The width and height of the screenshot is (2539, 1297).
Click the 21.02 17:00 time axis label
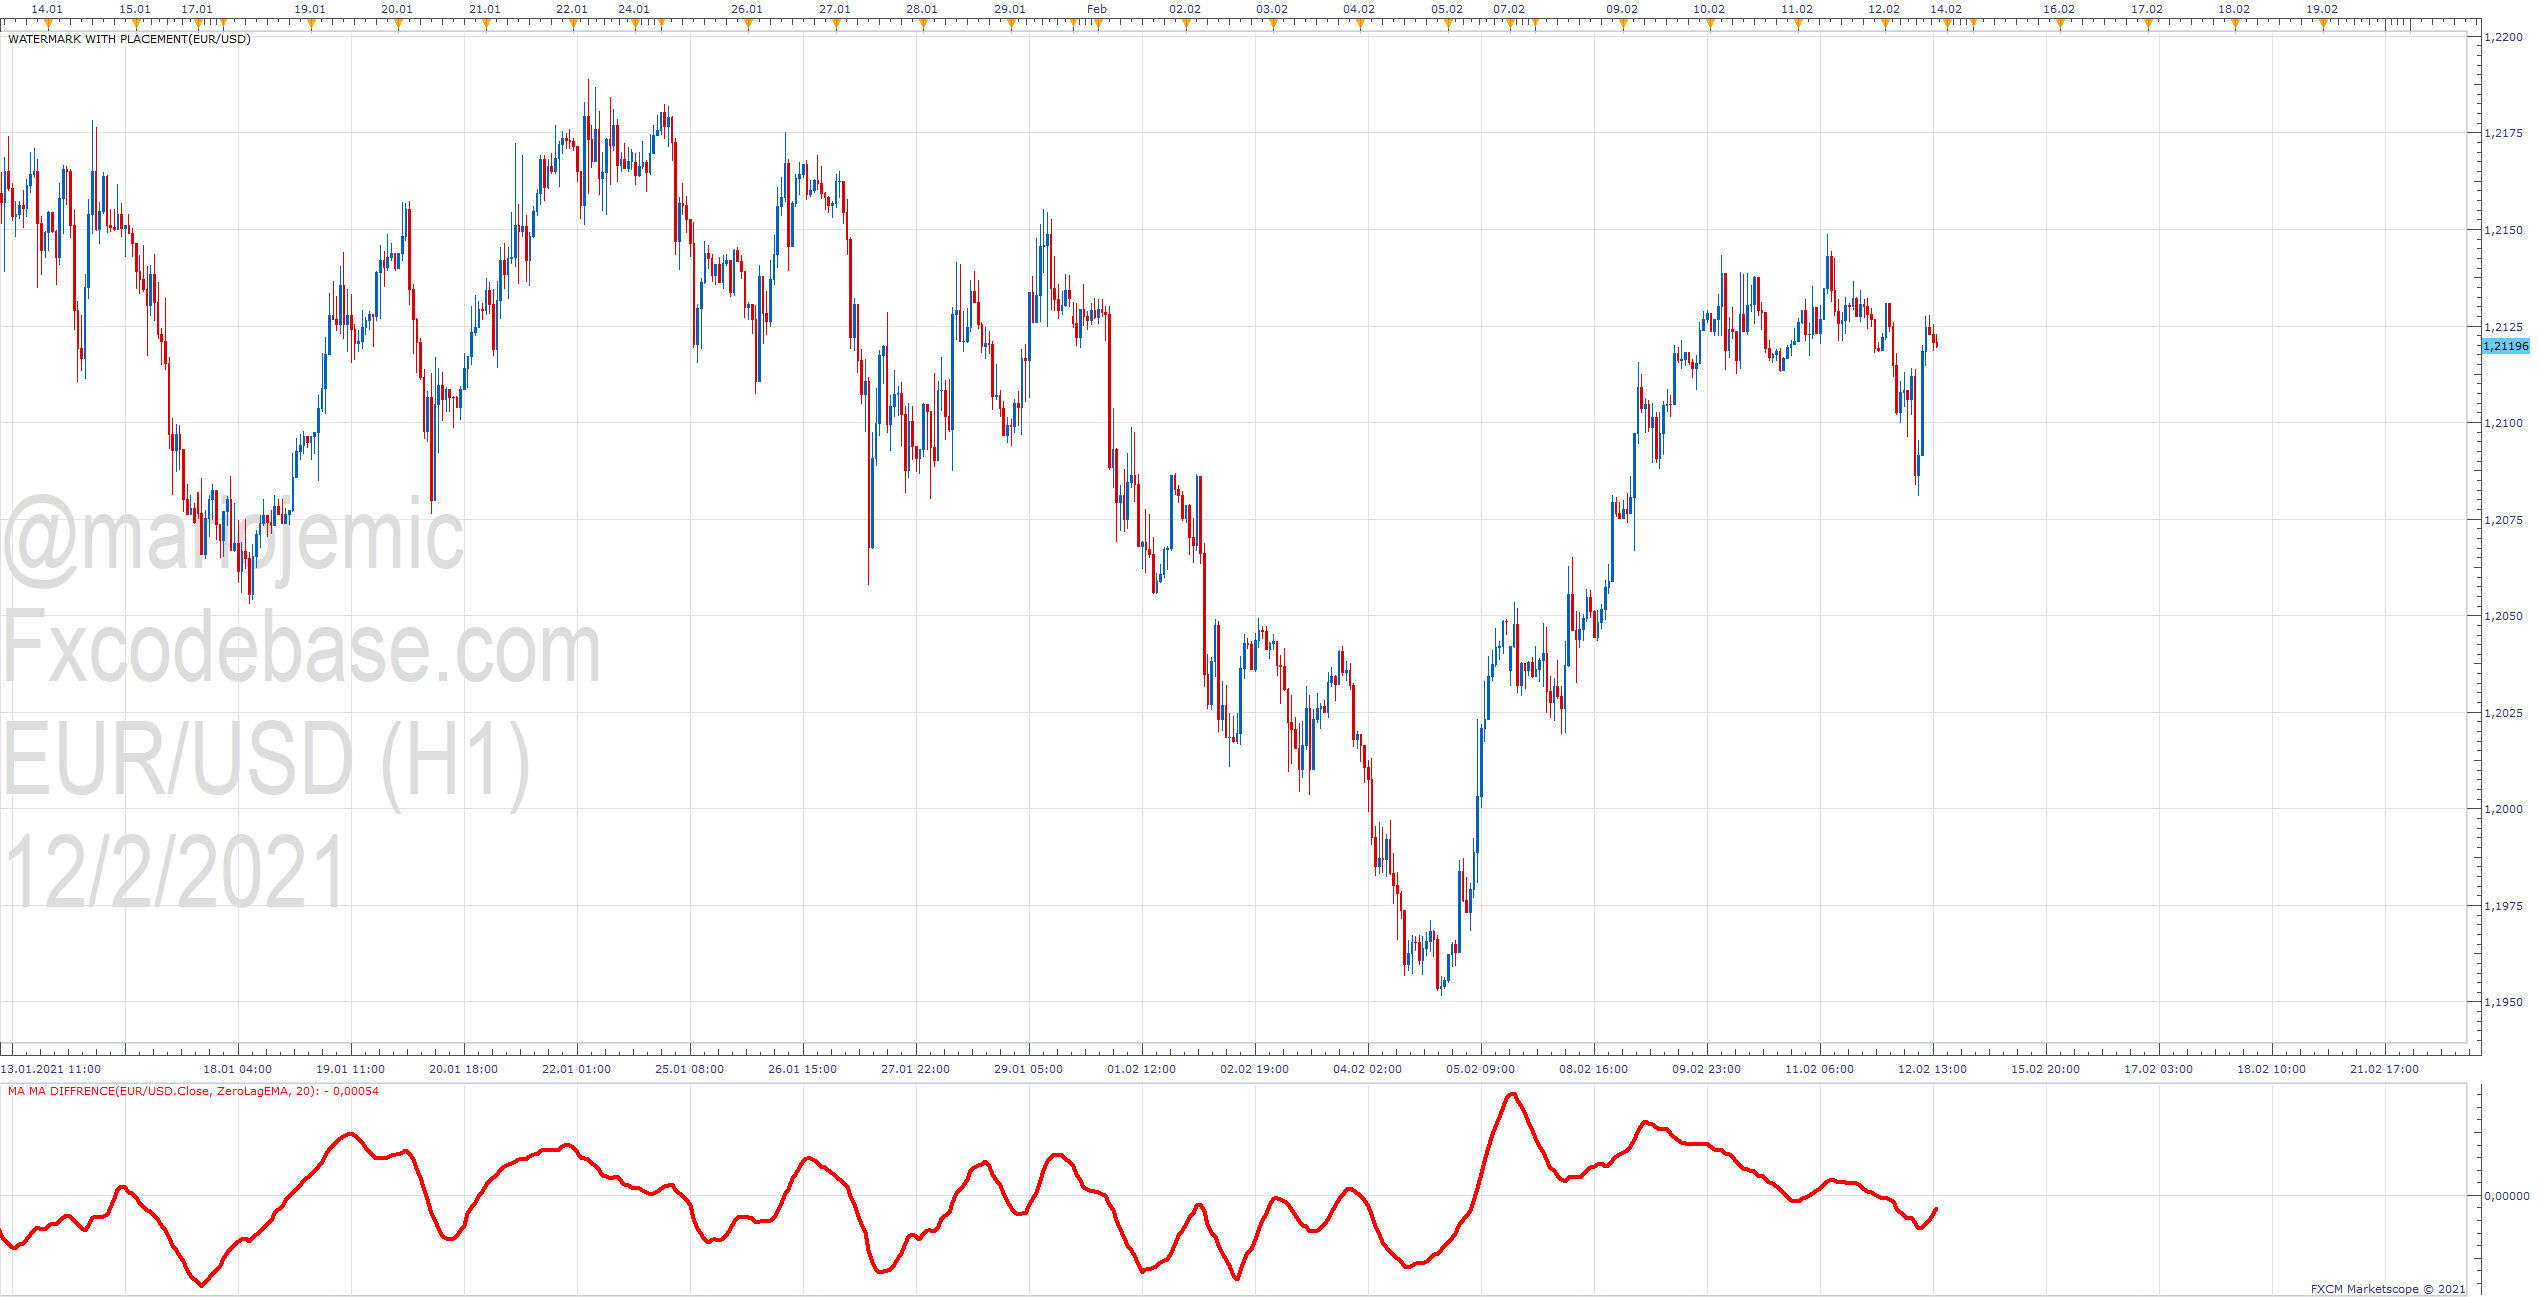tap(2385, 1069)
